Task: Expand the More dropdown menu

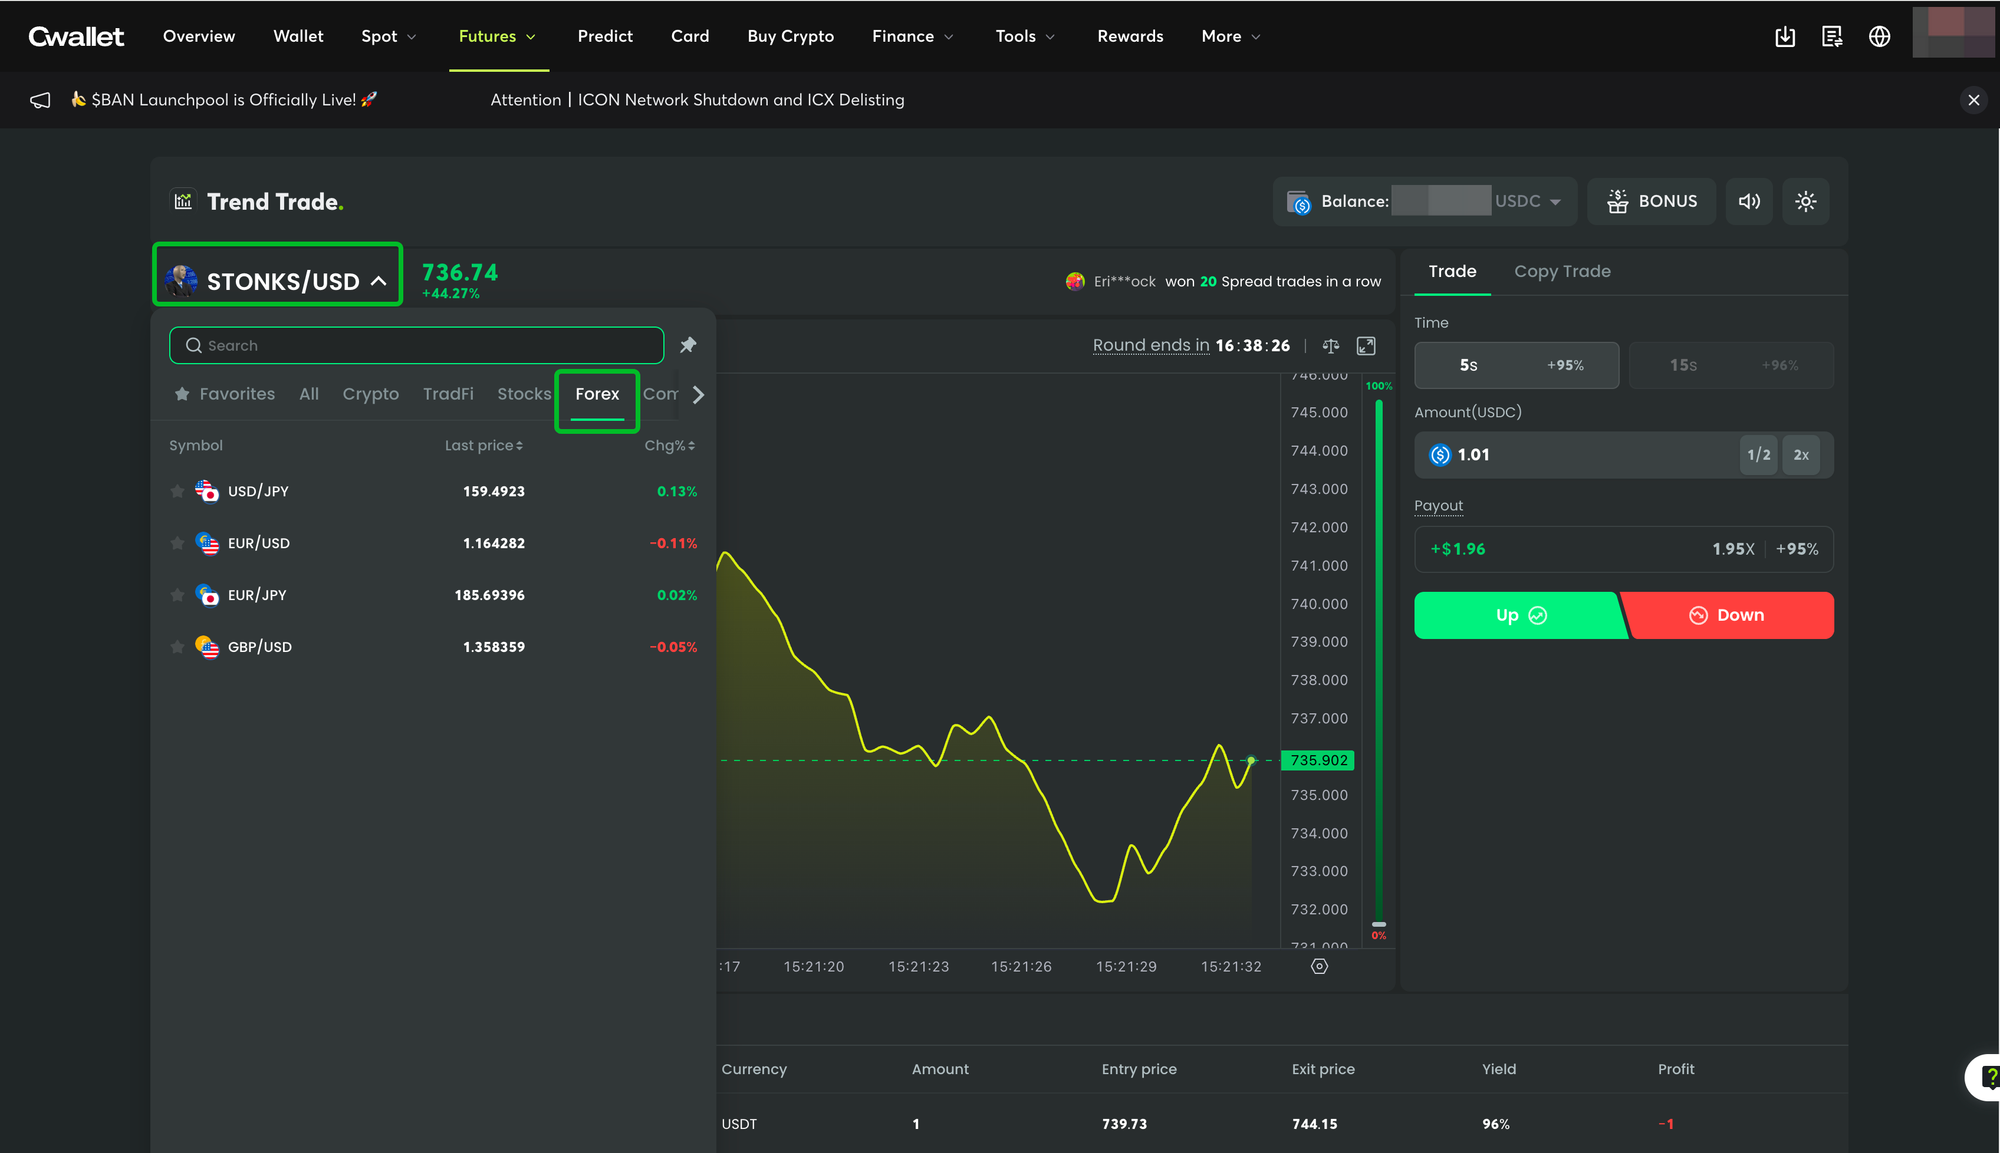Action: [x=1231, y=37]
